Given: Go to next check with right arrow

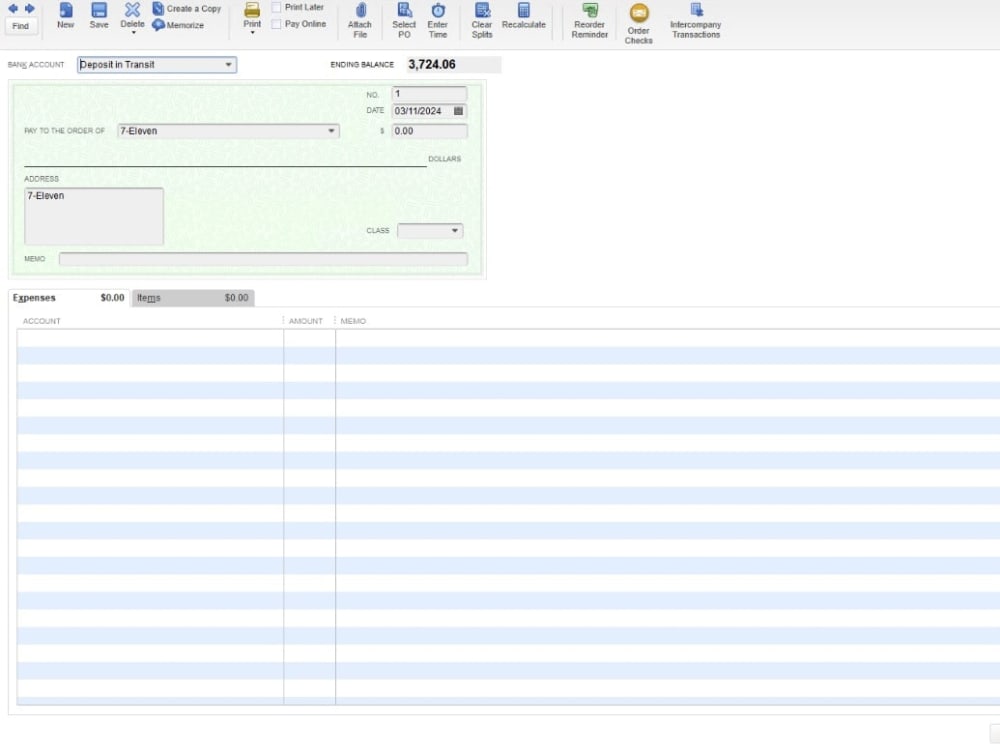Looking at the screenshot, I should pyautogui.click(x=29, y=8).
